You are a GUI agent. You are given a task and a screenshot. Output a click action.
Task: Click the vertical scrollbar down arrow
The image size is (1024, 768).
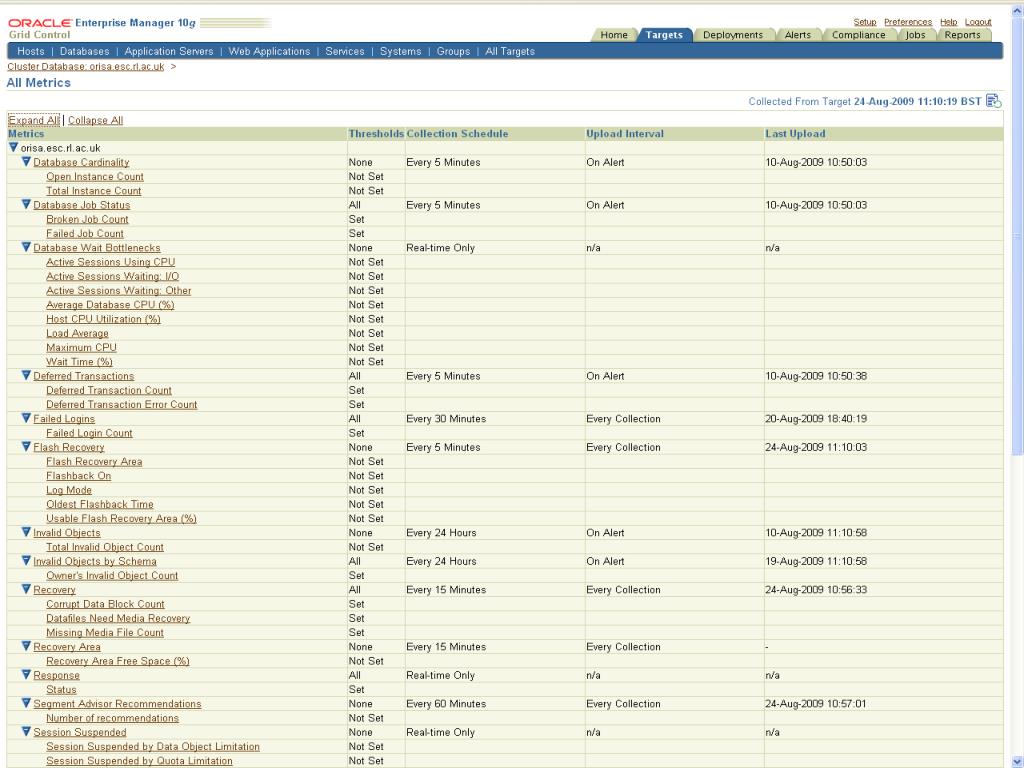pyautogui.click(x=1017, y=761)
